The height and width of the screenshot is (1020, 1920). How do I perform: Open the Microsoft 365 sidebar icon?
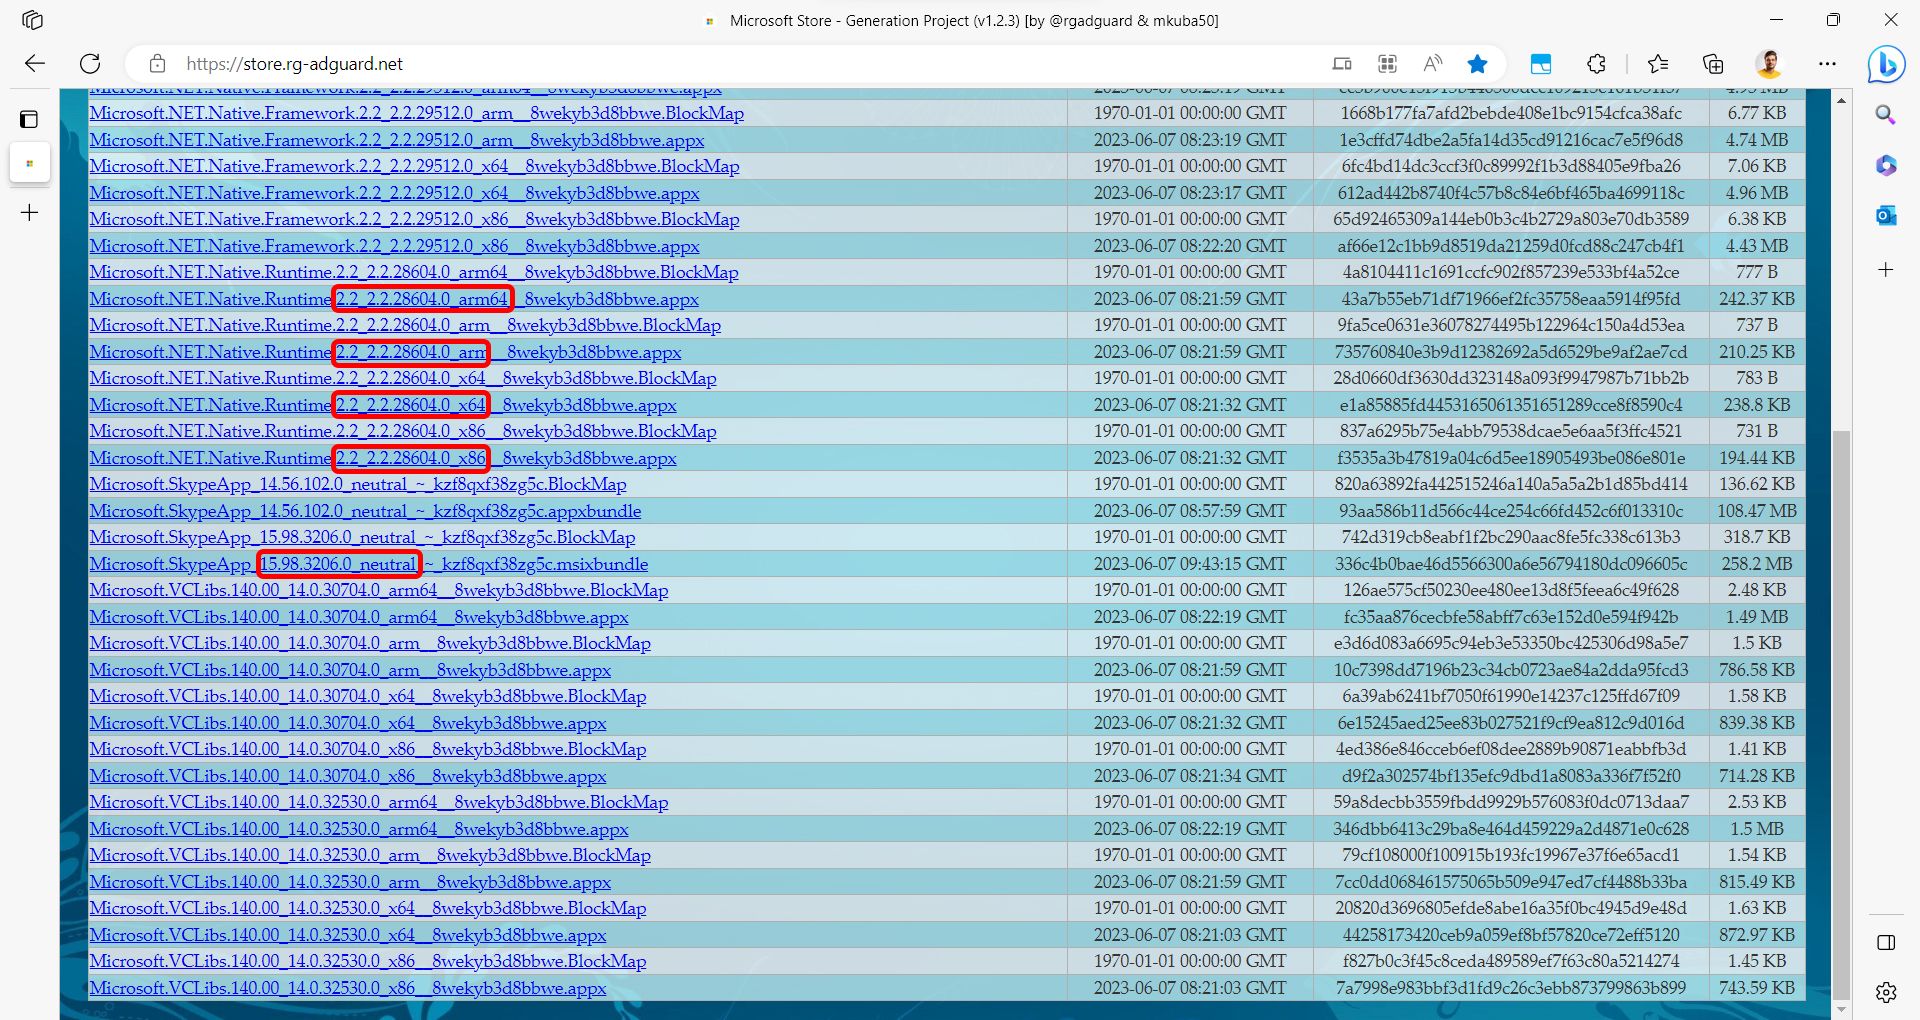[x=1886, y=165]
